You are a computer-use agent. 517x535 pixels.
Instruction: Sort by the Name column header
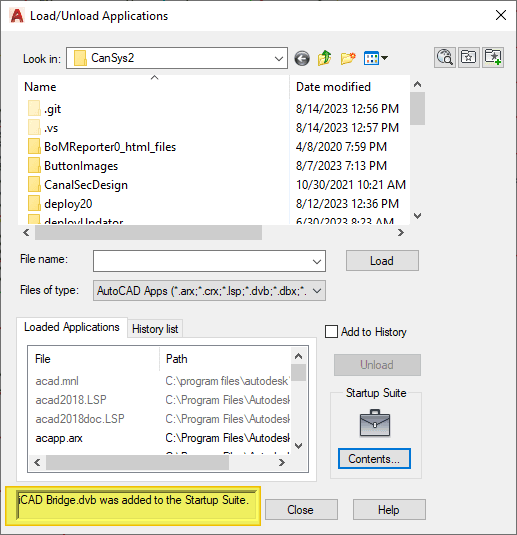point(154,87)
